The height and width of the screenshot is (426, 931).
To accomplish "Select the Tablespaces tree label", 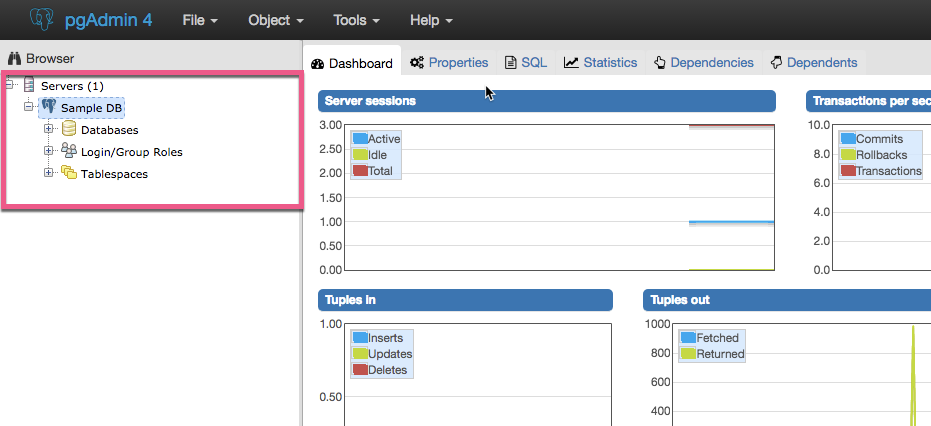I will 115,175.
